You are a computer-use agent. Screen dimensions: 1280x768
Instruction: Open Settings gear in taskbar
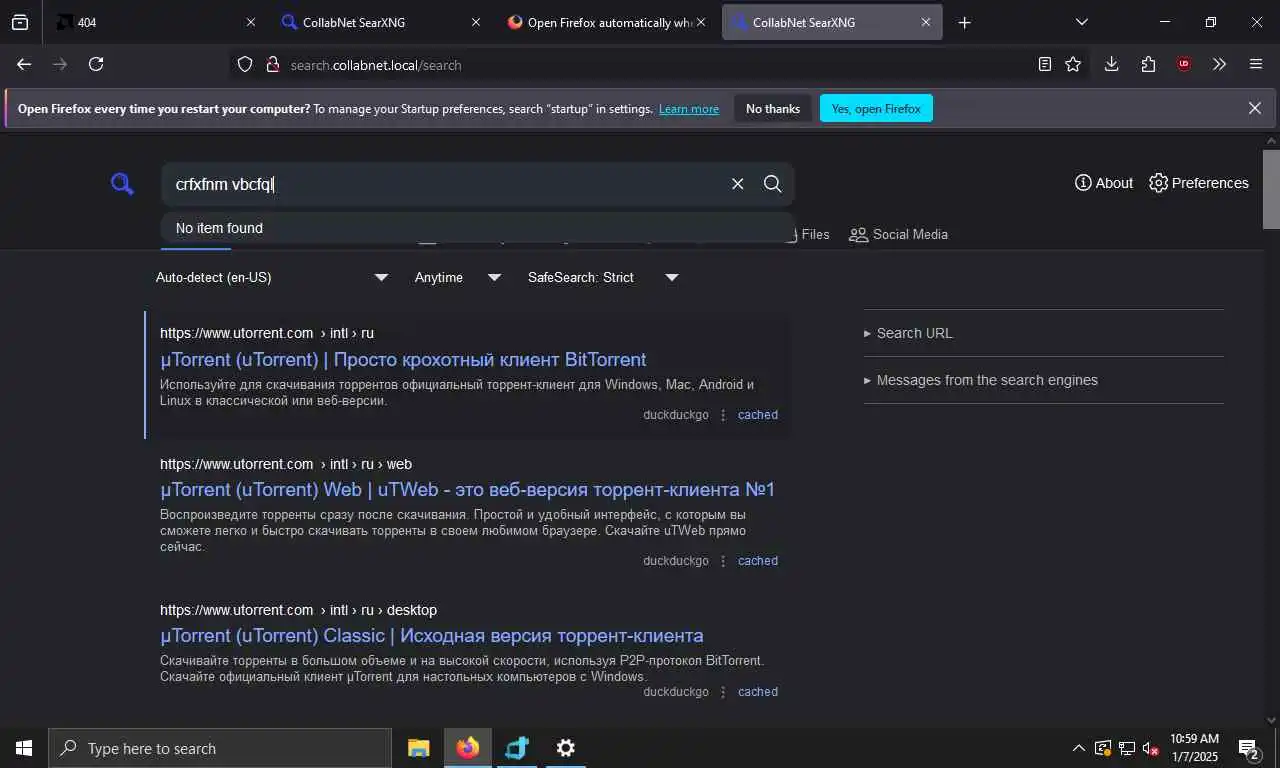(565, 748)
